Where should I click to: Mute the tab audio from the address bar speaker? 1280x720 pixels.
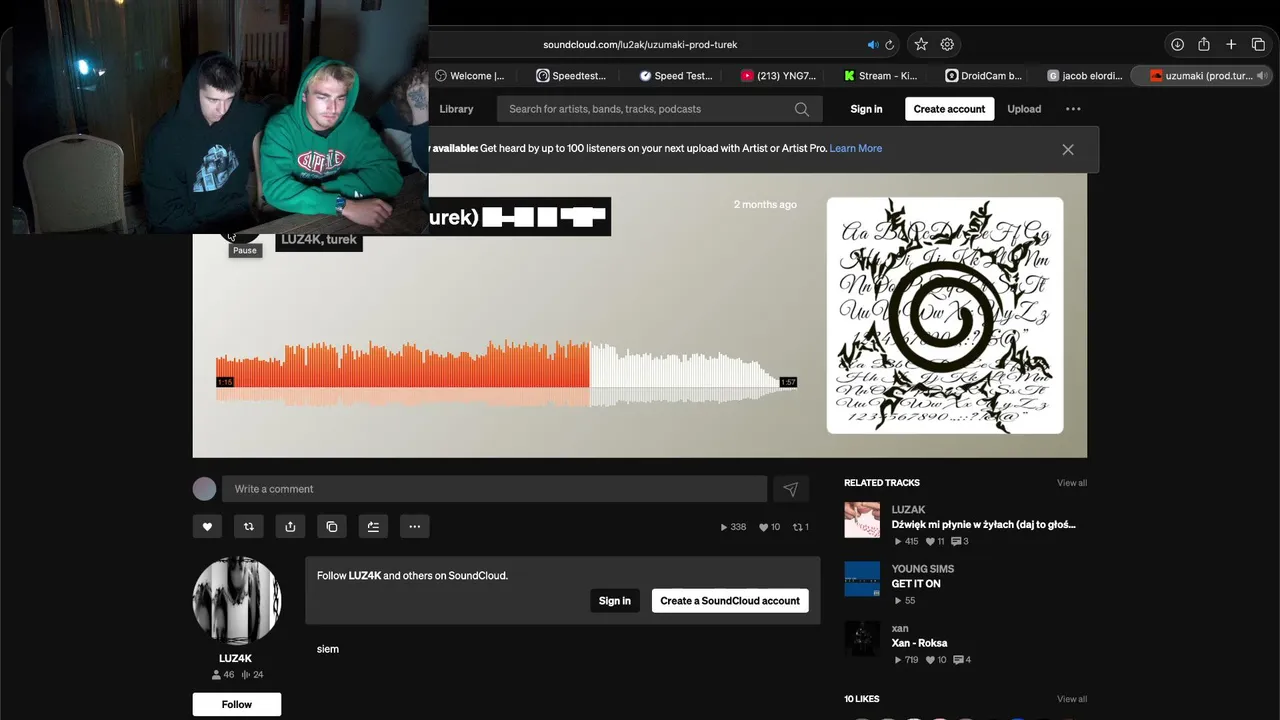[x=872, y=45]
